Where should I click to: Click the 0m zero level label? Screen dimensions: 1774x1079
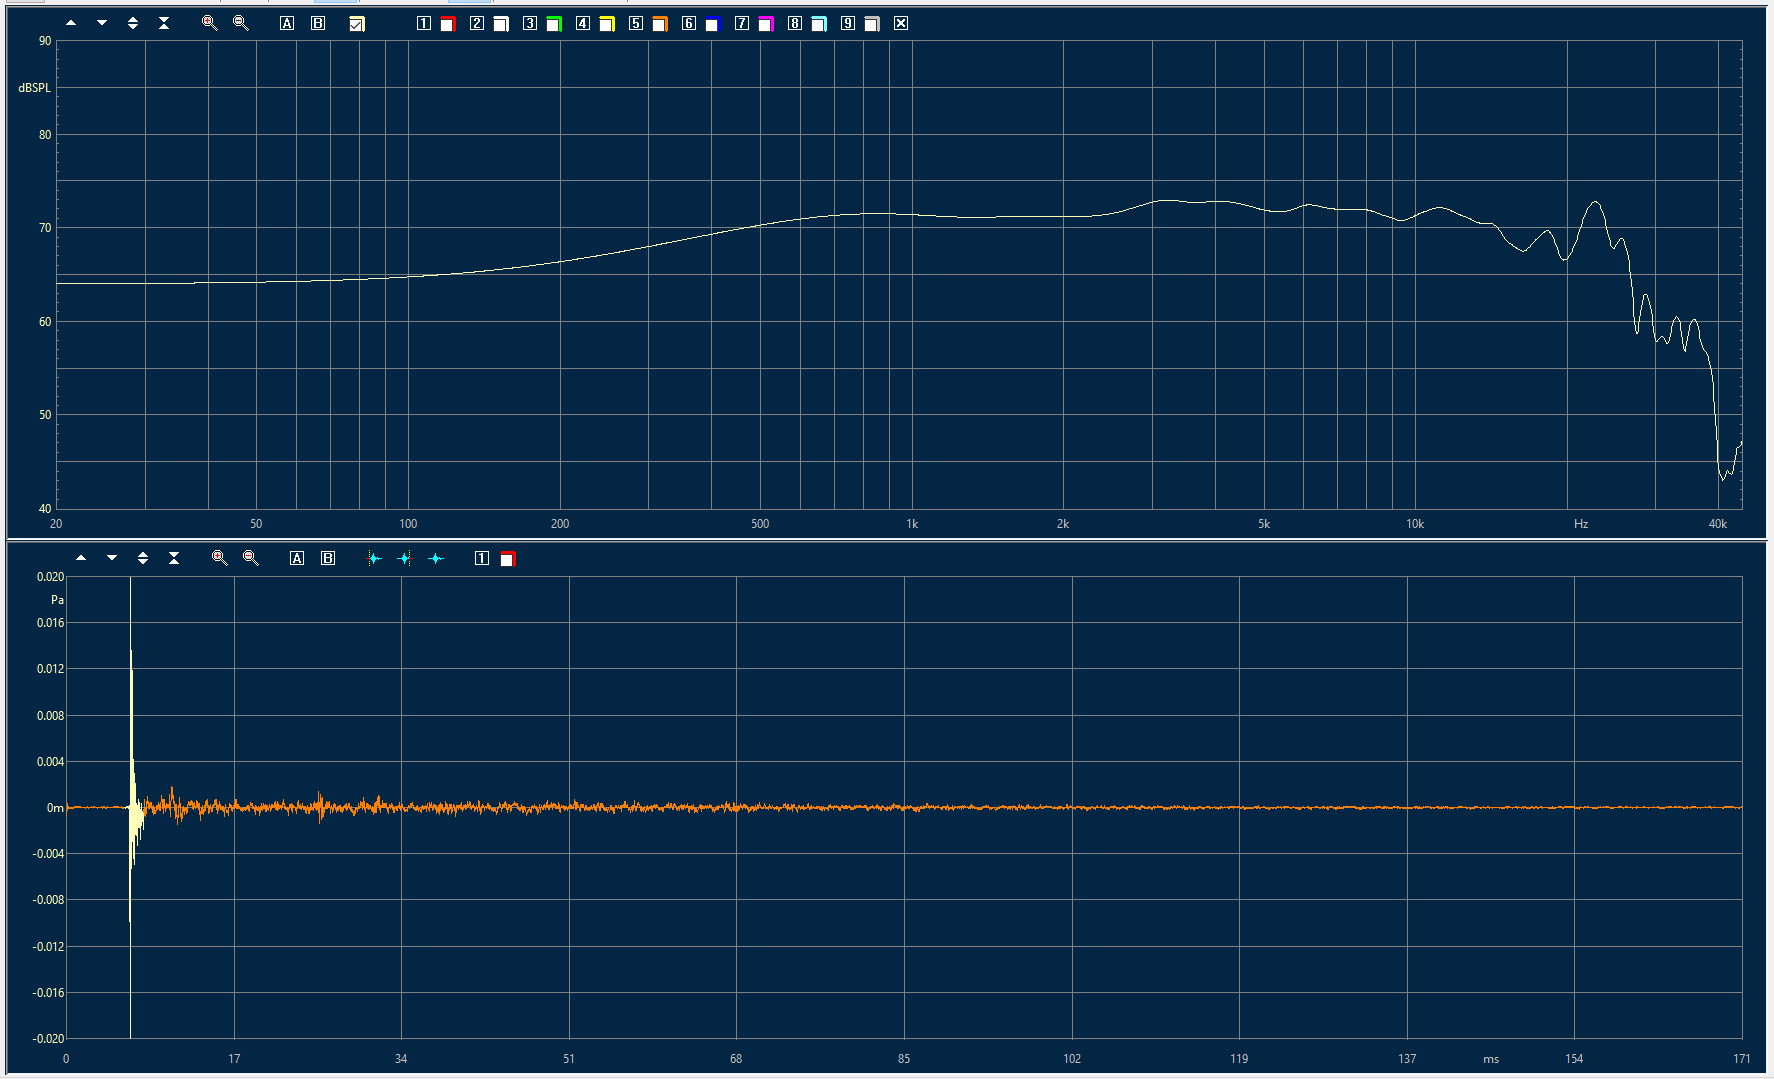(x=55, y=808)
